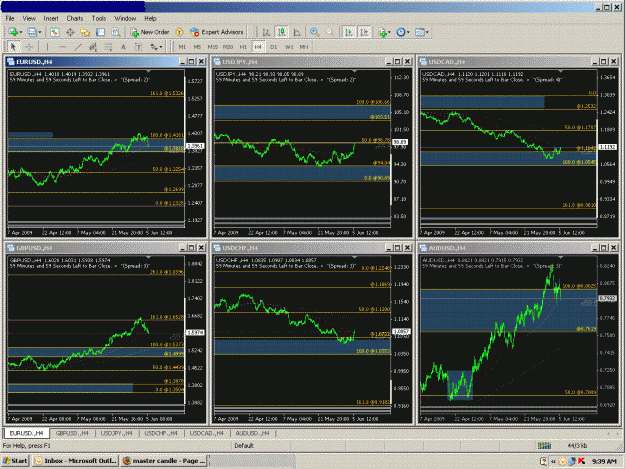This screenshot has width=625, height=469.
Task: Launch MetaEditor via the yellow diamond icon
Action: click(179, 32)
